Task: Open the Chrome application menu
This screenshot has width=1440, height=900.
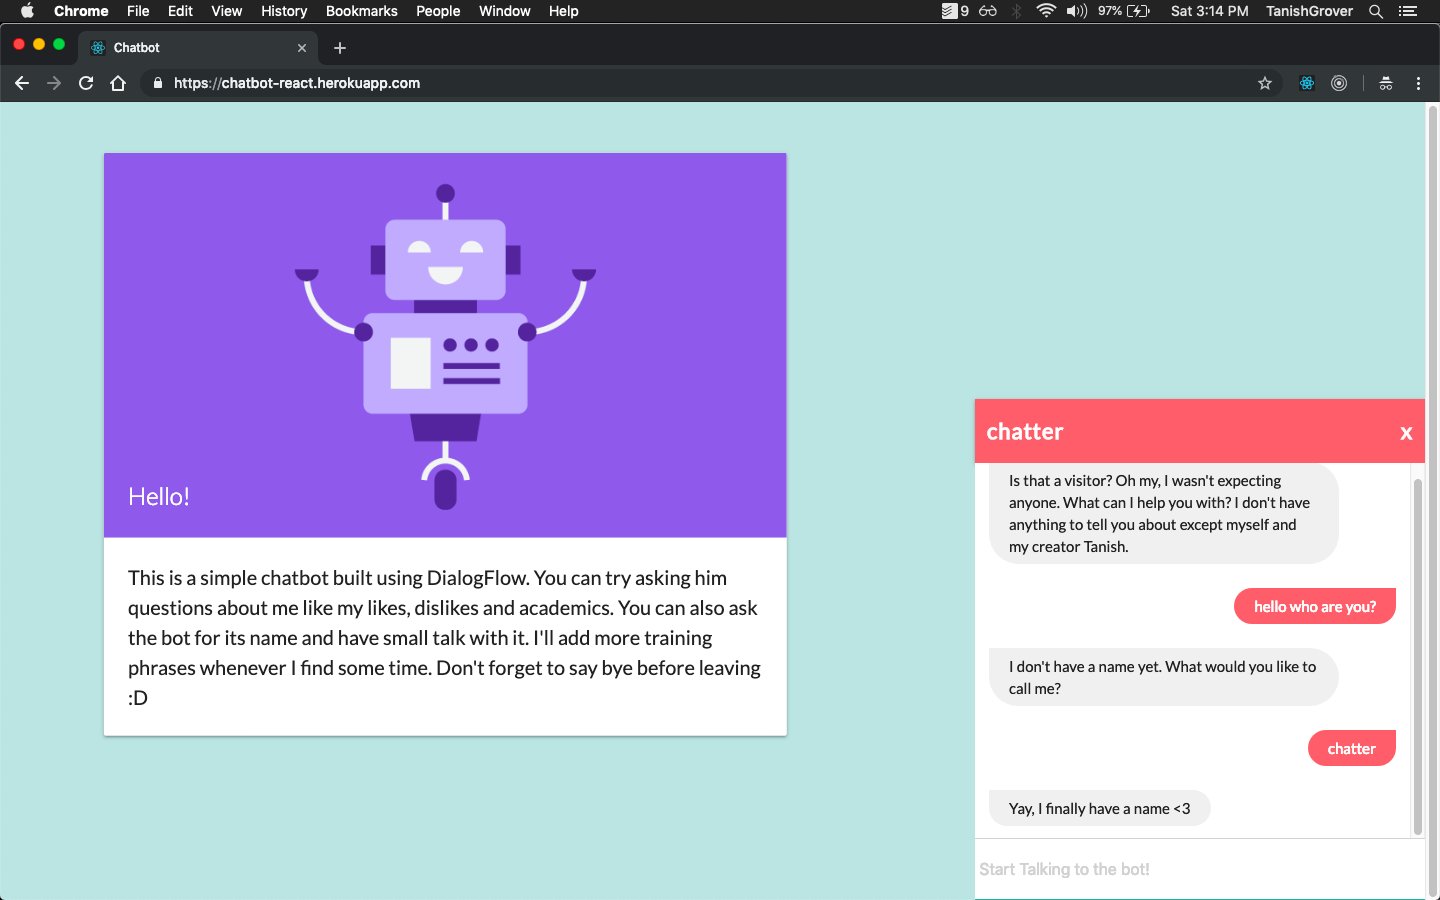Action: (81, 11)
